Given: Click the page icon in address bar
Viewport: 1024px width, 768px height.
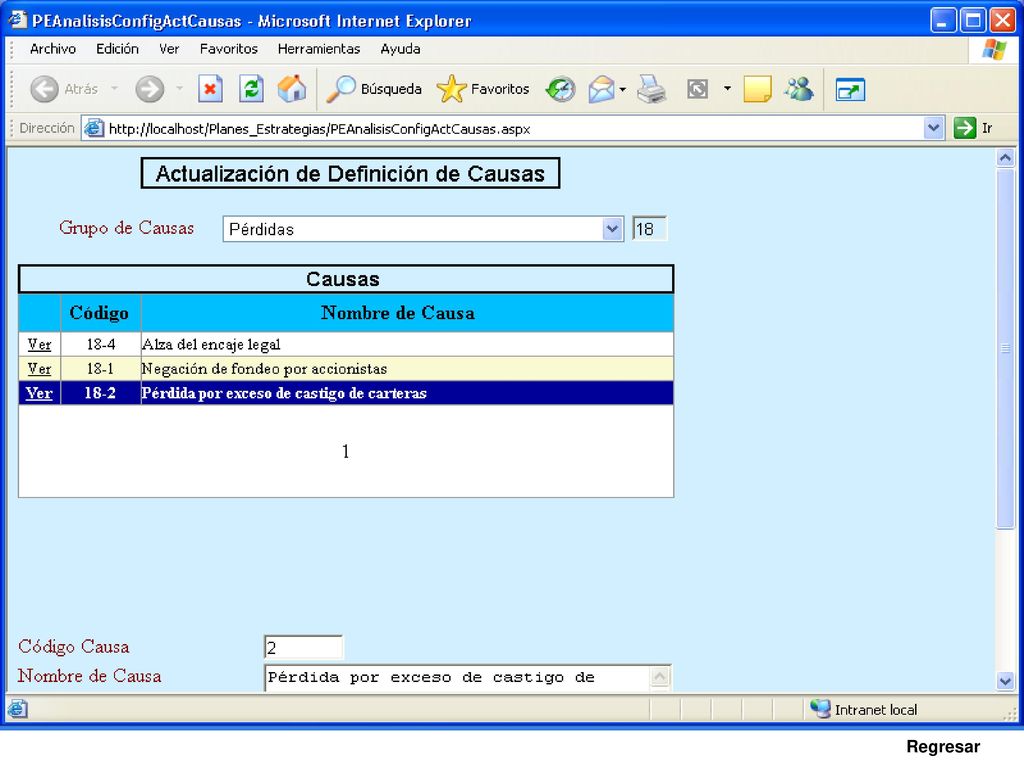Looking at the screenshot, I should pyautogui.click(x=95, y=128).
